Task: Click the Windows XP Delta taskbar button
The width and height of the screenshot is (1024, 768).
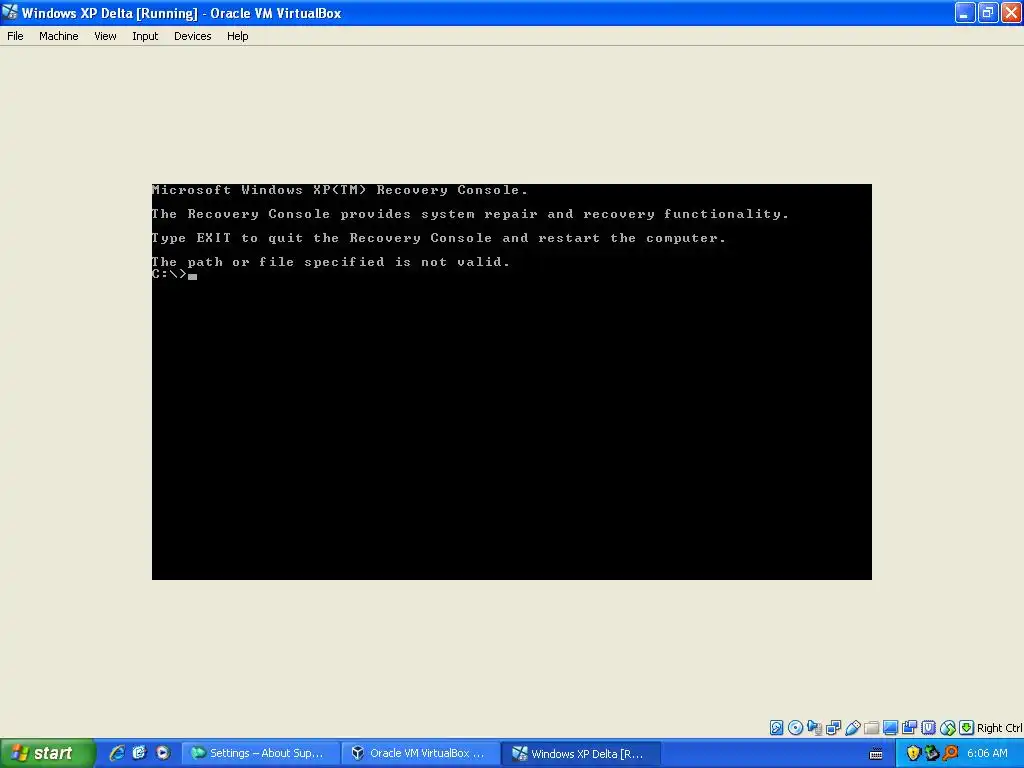Action: (582, 753)
